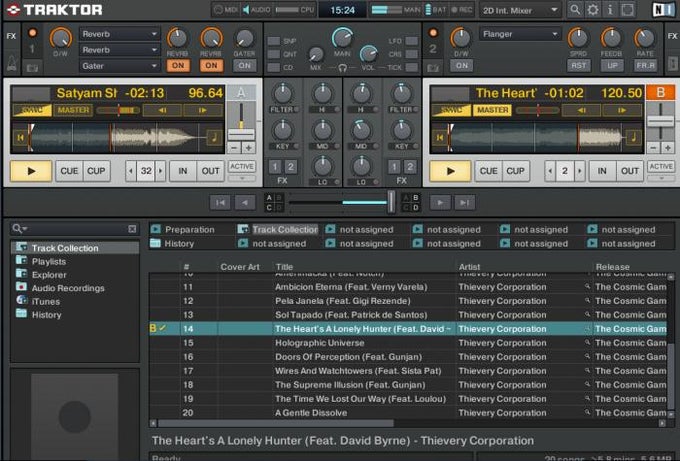The height and width of the screenshot is (461, 680).
Task: Clear the browser search field
Action: pos(132,229)
